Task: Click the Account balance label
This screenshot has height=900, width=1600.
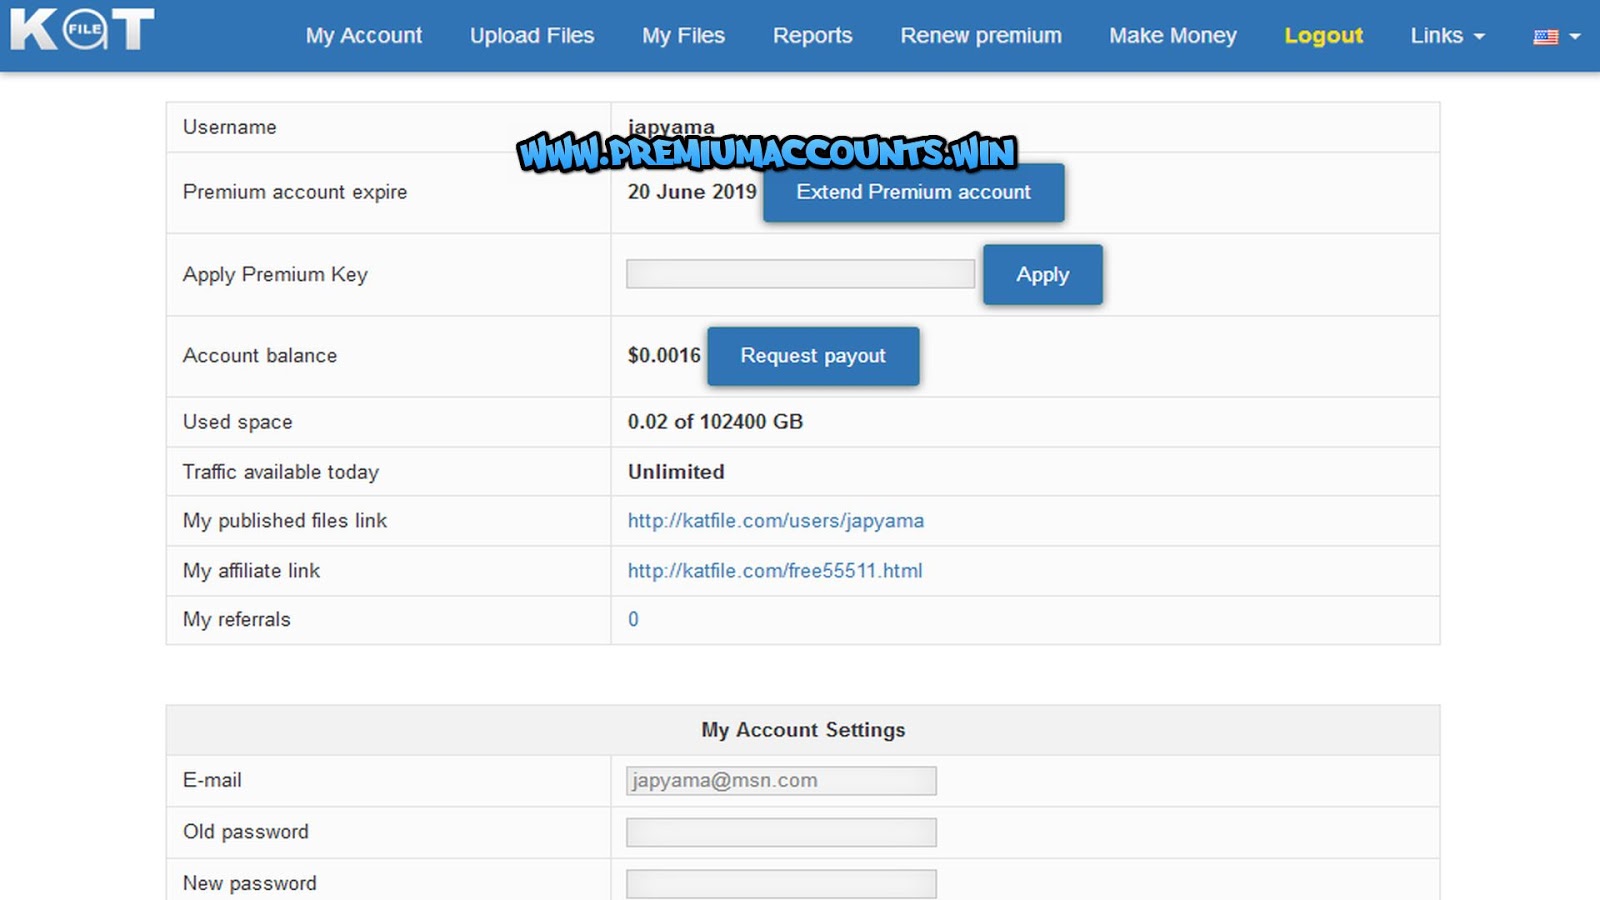Action: [260, 356]
